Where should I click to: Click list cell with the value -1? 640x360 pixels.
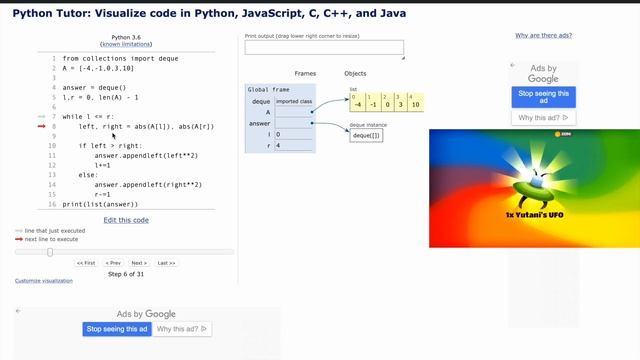coord(373,102)
